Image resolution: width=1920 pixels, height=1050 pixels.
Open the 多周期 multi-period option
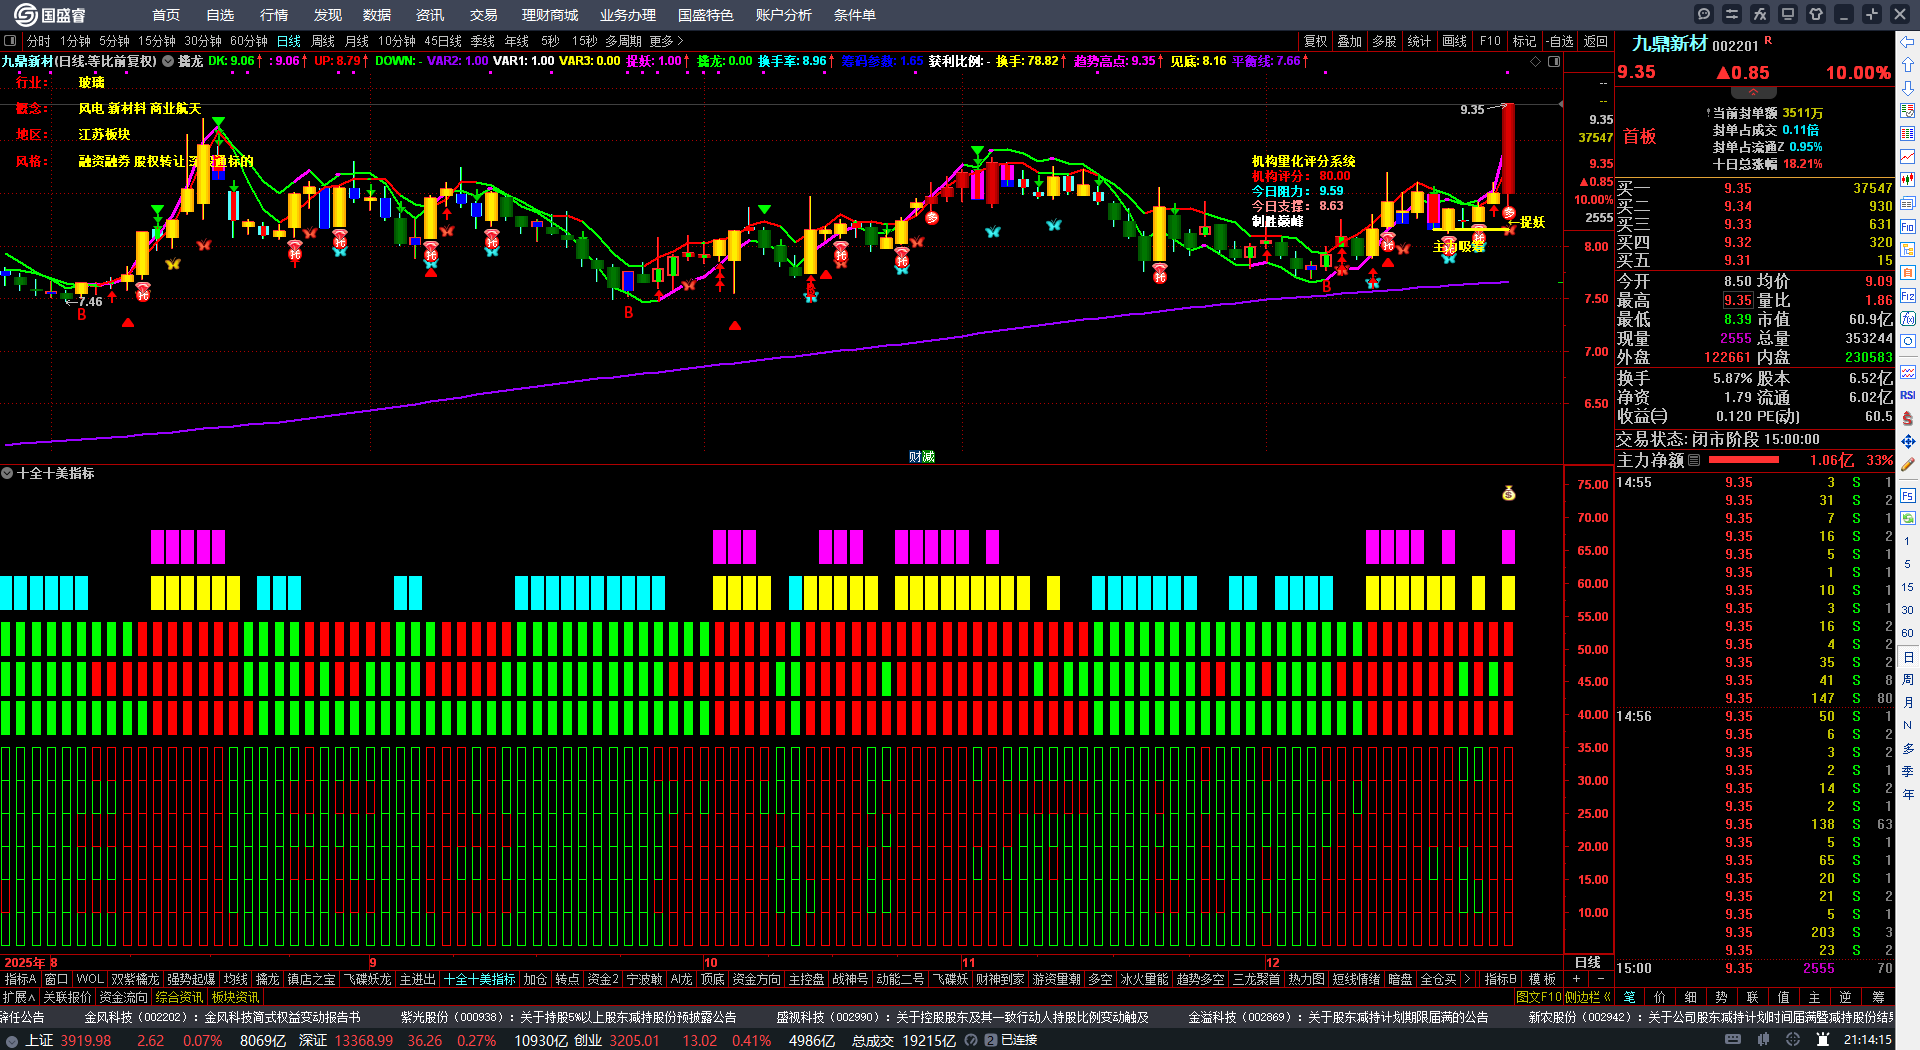tap(623, 41)
